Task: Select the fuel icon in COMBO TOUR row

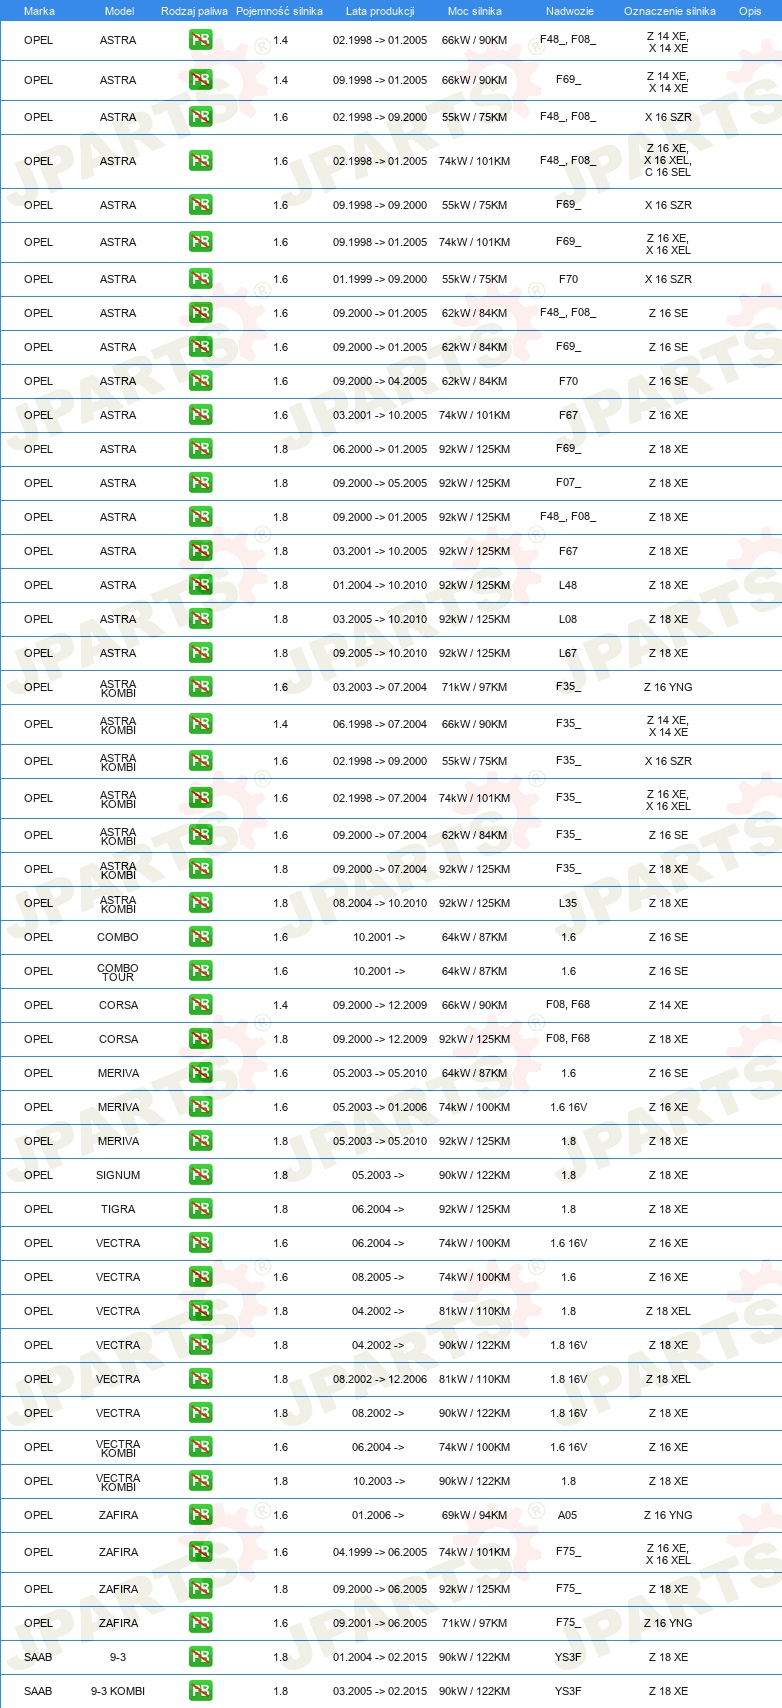Action: [x=200, y=971]
